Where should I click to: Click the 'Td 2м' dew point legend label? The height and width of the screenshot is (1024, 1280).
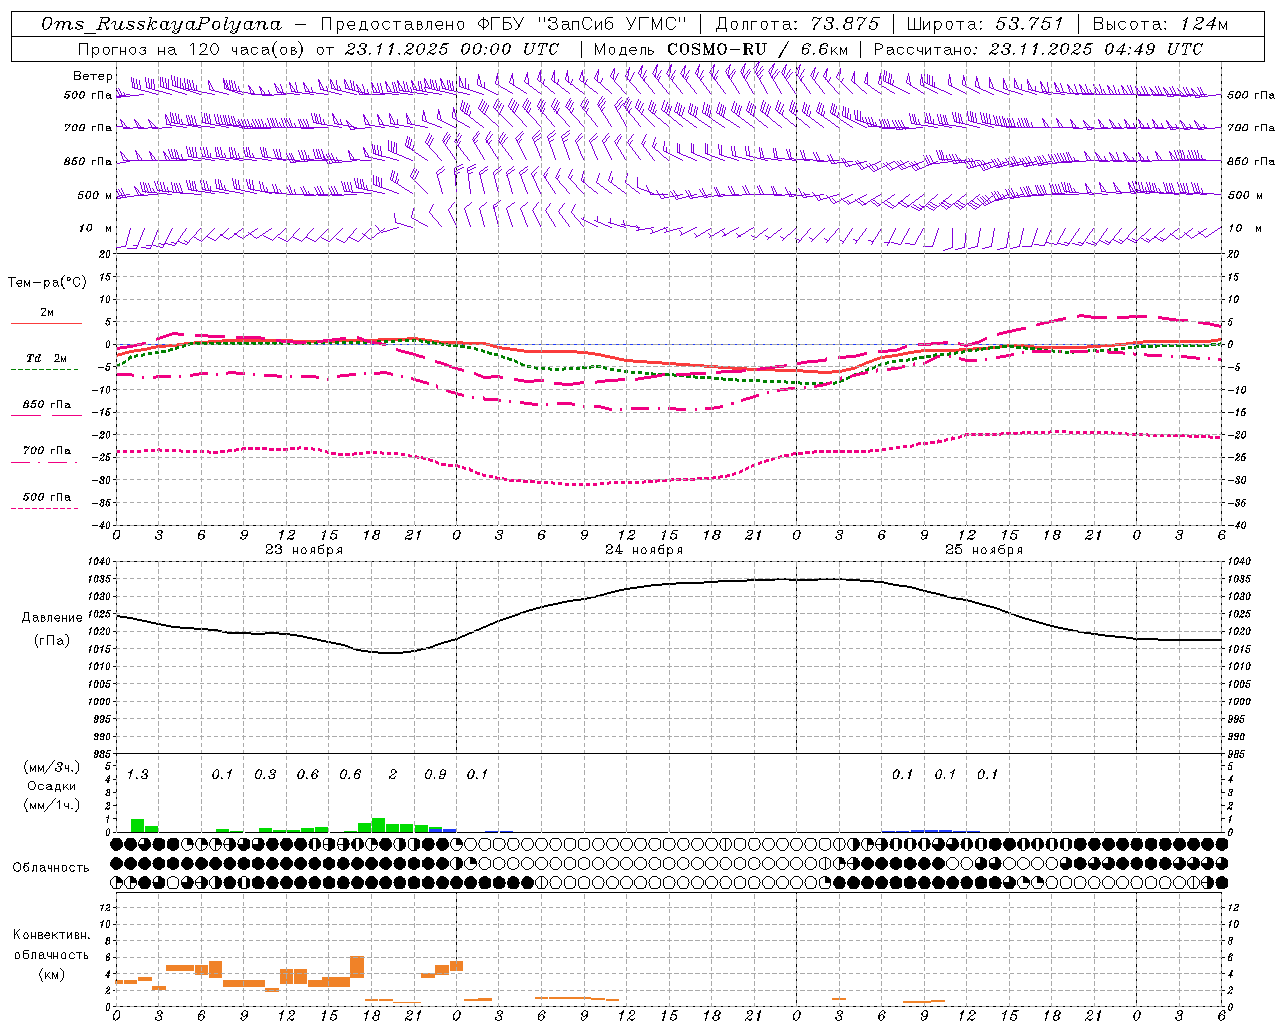click(x=46, y=358)
